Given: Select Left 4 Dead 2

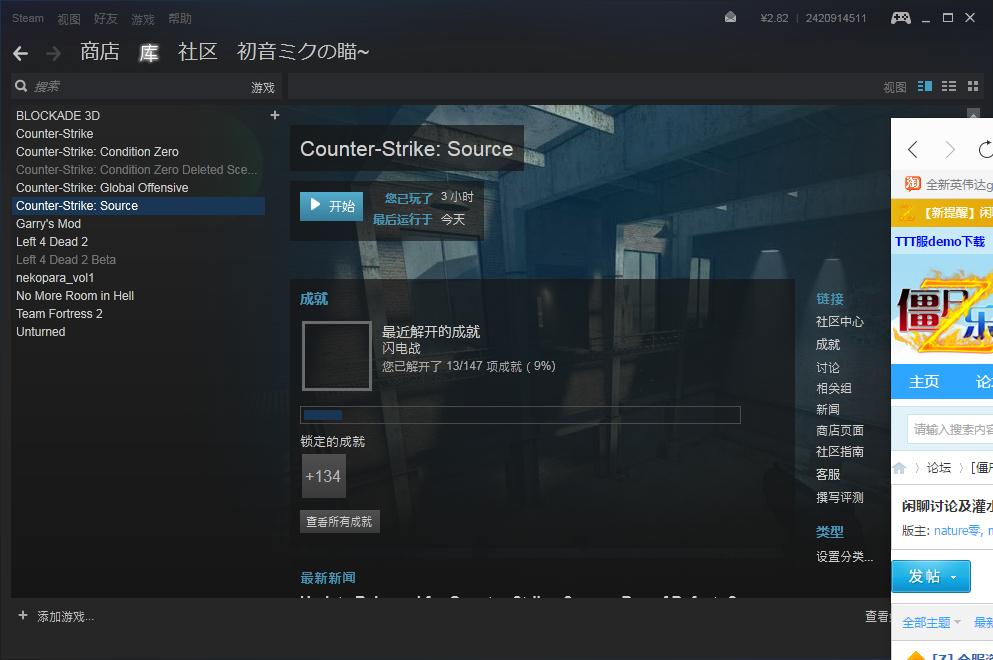Looking at the screenshot, I should coord(52,242).
